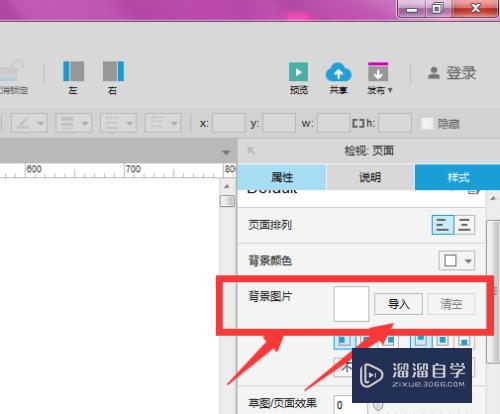Pop out the 检视 inspector panel
This screenshot has width=500, height=414.
pyautogui.click(x=251, y=151)
